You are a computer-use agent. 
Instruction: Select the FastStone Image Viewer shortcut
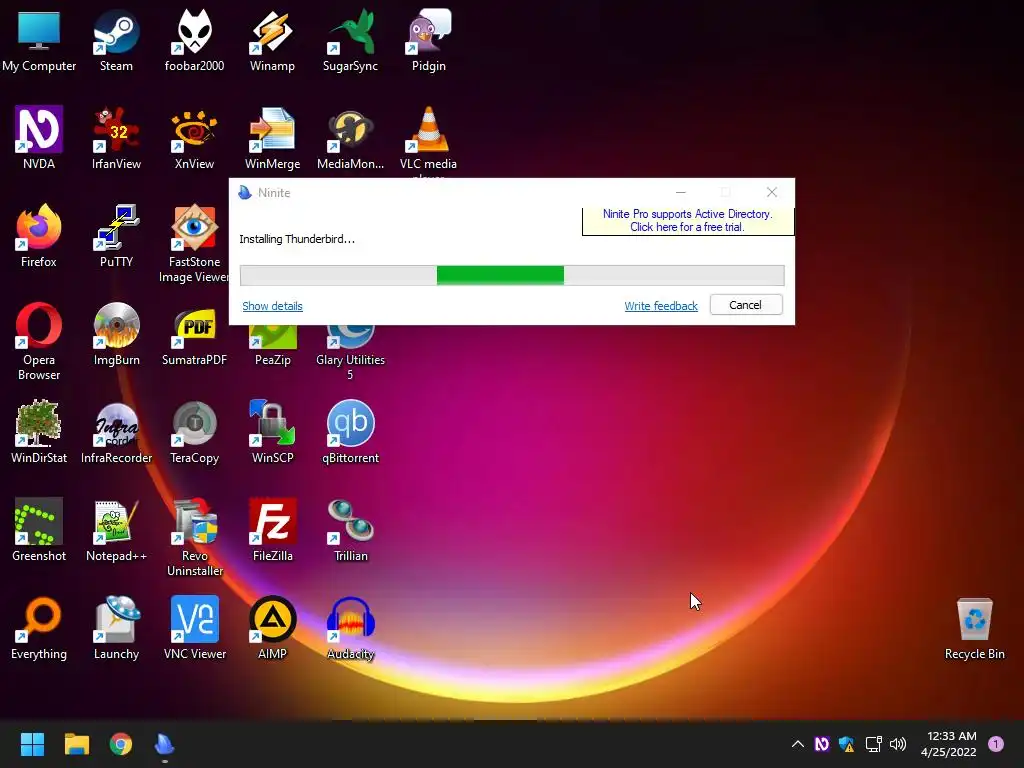click(x=194, y=244)
